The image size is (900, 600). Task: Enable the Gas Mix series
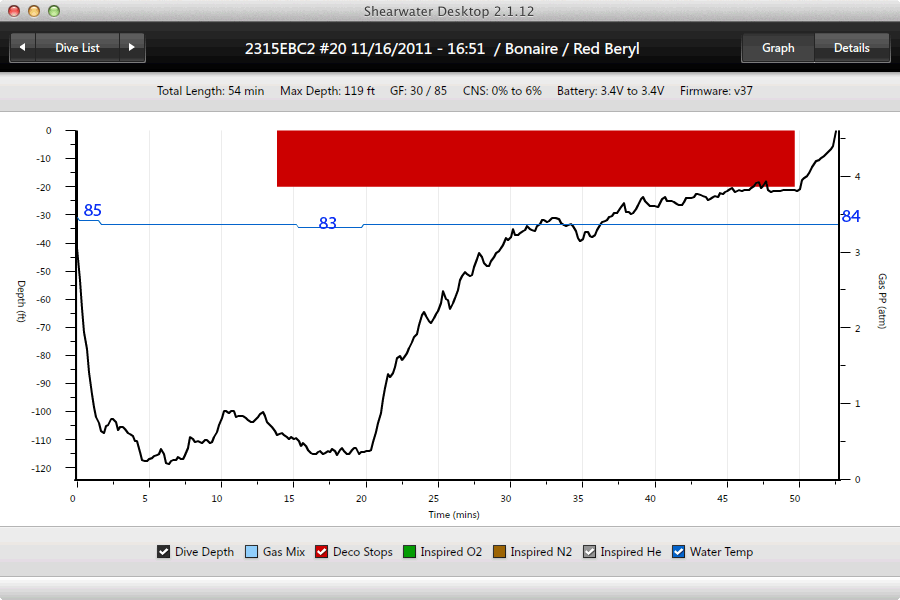click(251, 552)
